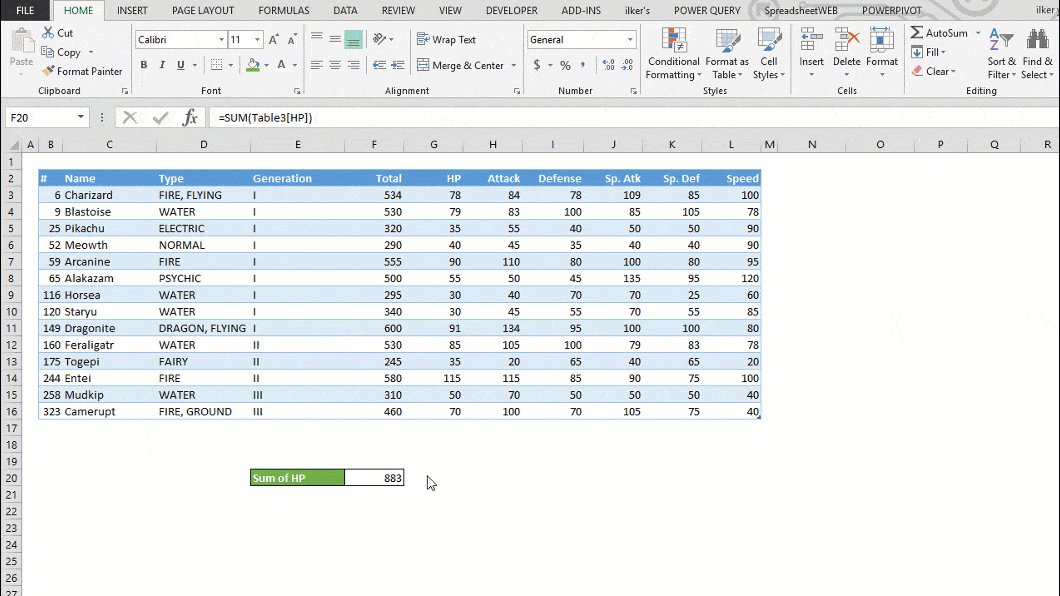
Task: Apply italic formatting to selection
Action: click(160, 64)
